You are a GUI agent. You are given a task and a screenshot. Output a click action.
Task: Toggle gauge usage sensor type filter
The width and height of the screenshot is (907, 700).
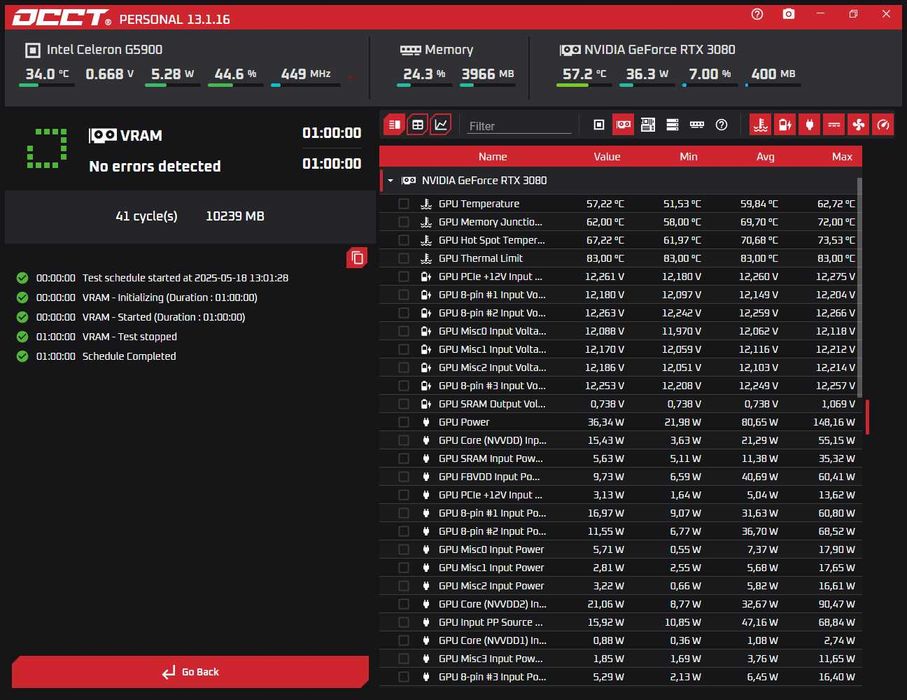[x=883, y=125]
